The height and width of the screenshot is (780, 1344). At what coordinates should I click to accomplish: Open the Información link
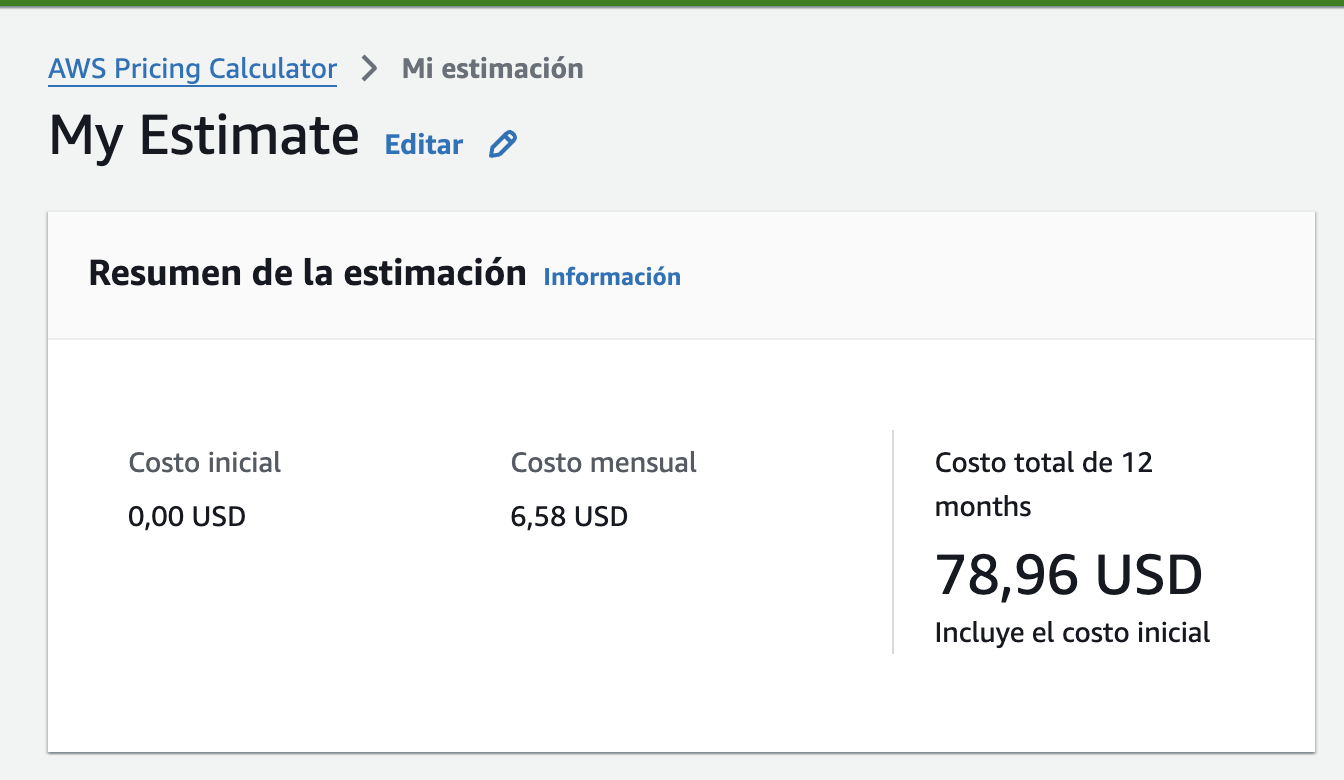[x=612, y=277]
